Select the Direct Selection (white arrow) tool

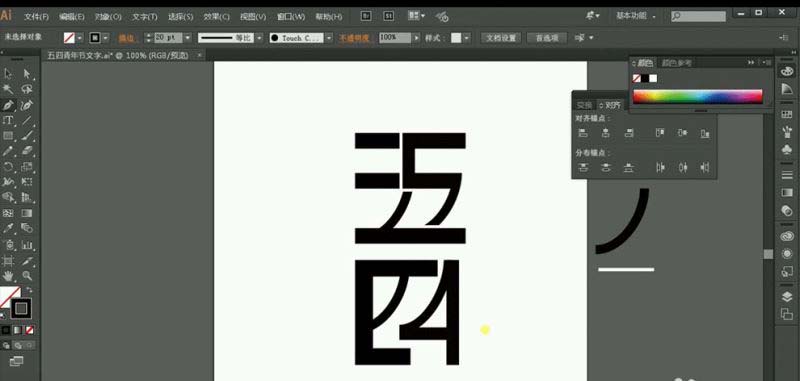pos(27,74)
